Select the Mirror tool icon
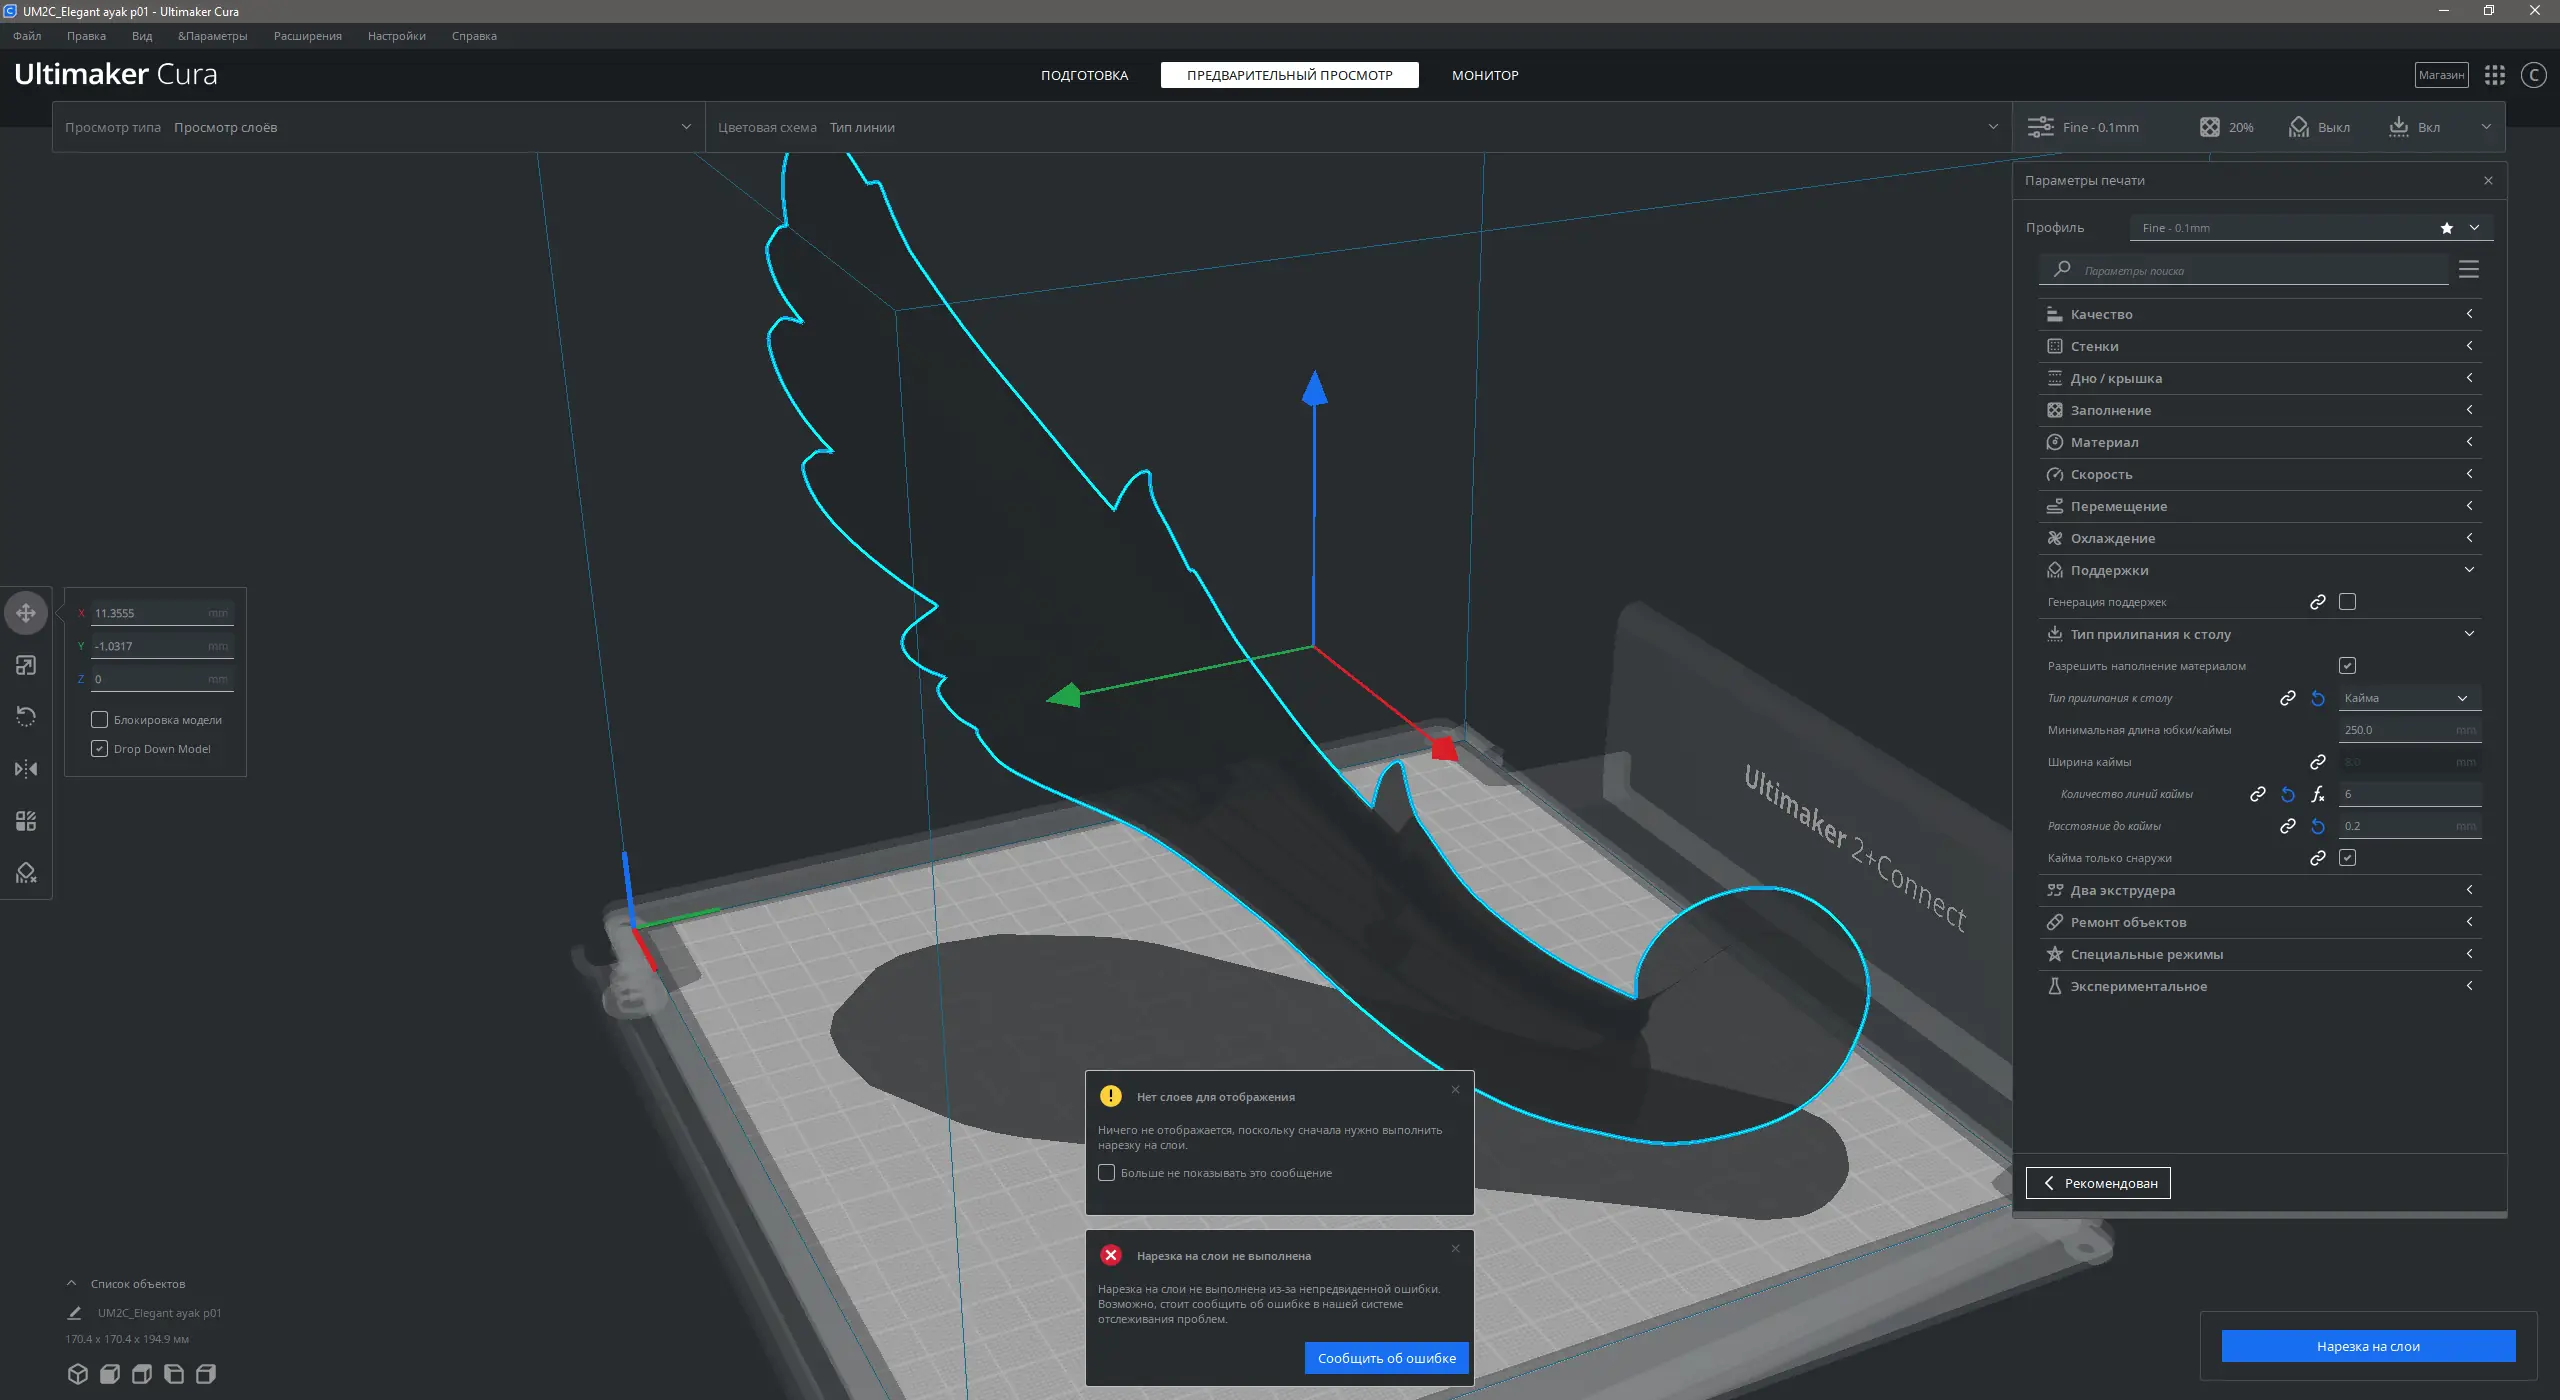 26,769
